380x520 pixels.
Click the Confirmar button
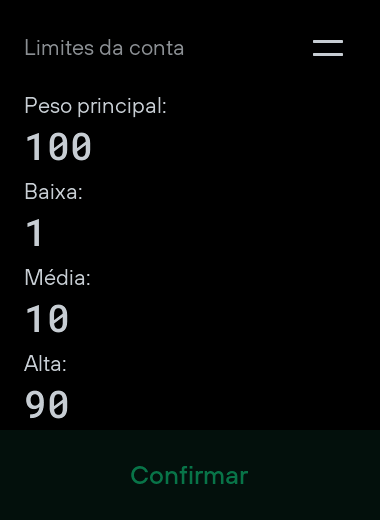[x=190, y=475]
